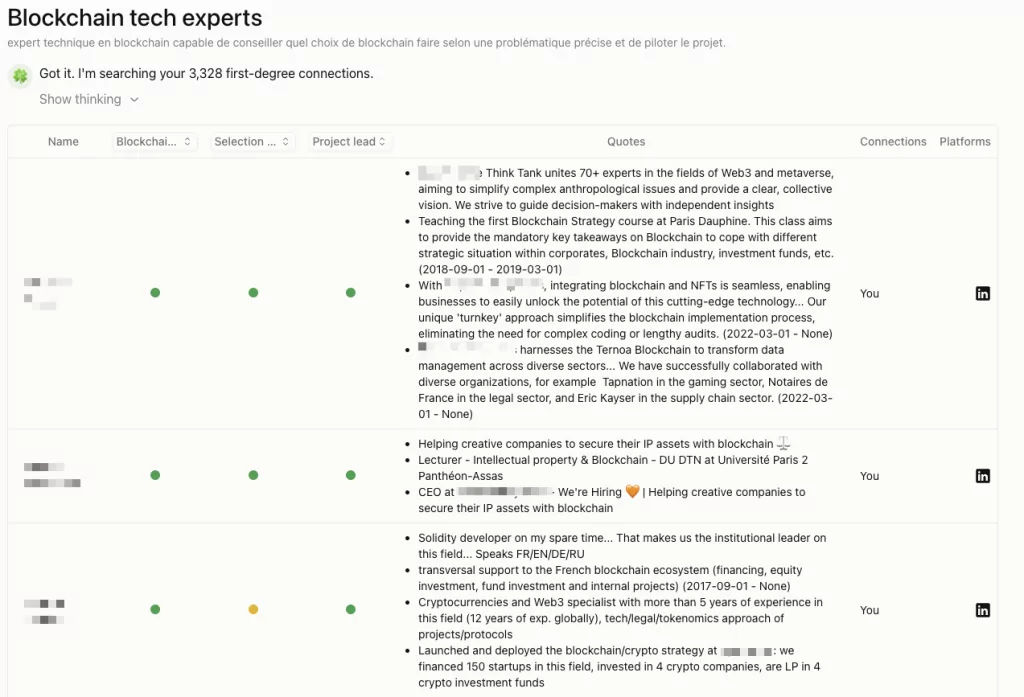This screenshot has width=1024, height=697.
Task: Click the Connections column header
Action: [893, 141]
